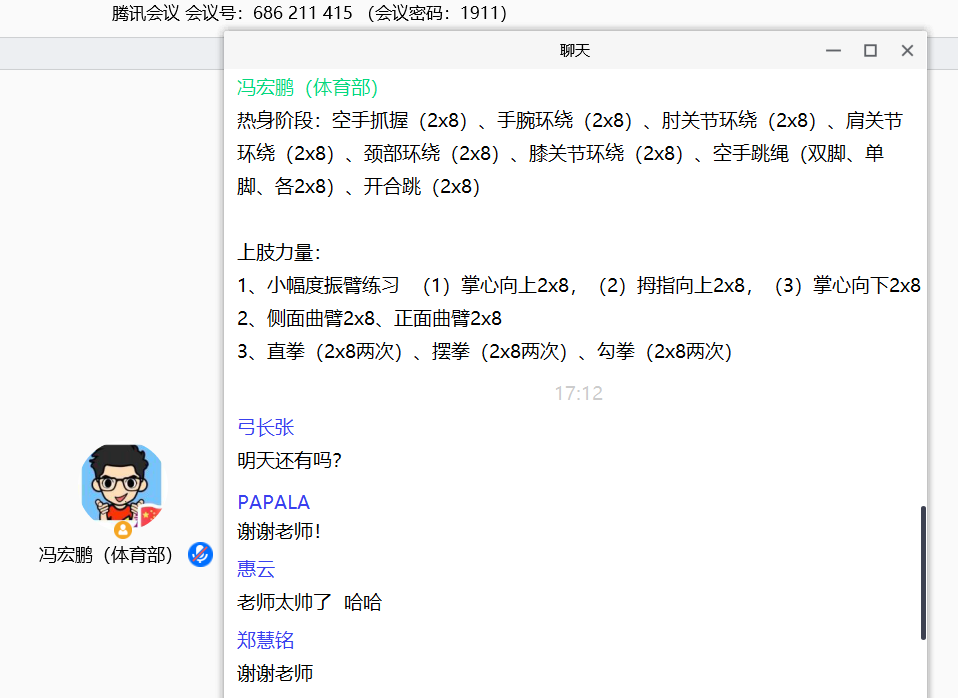Maximize the 聊天 chat window
The height and width of the screenshot is (698, 958).
[870, 51]
